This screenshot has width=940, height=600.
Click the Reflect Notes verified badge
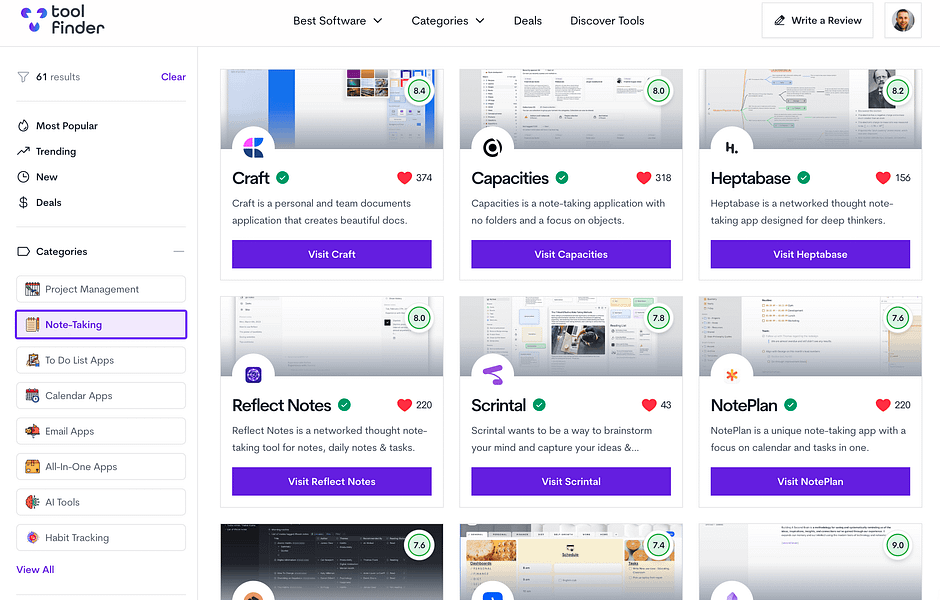point(344,405)
